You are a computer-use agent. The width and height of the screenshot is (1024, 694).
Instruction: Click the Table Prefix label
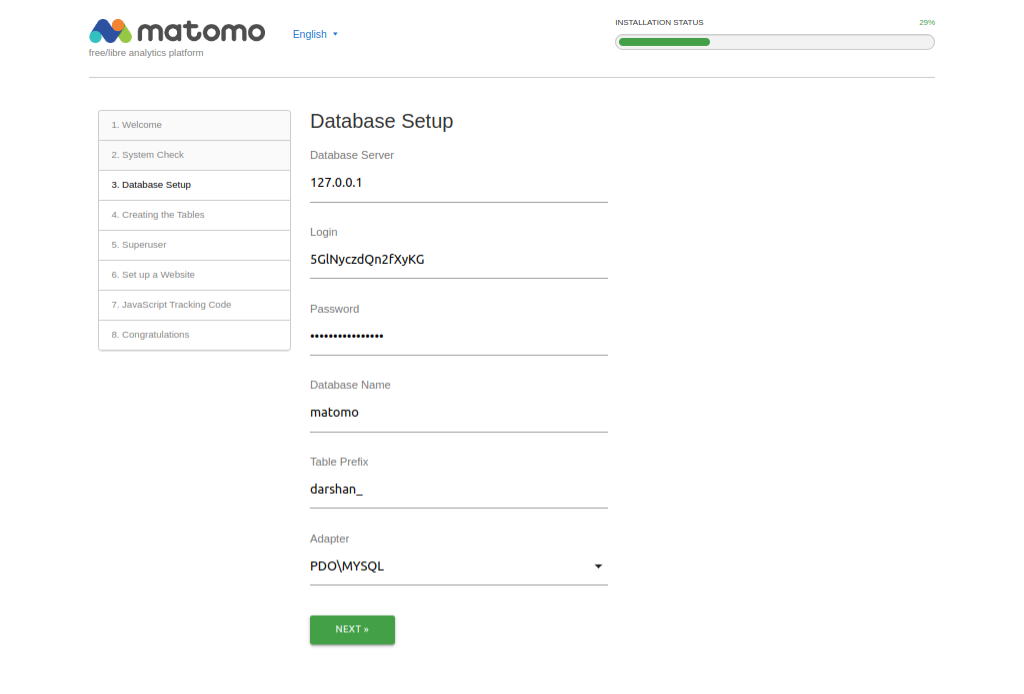339,462
